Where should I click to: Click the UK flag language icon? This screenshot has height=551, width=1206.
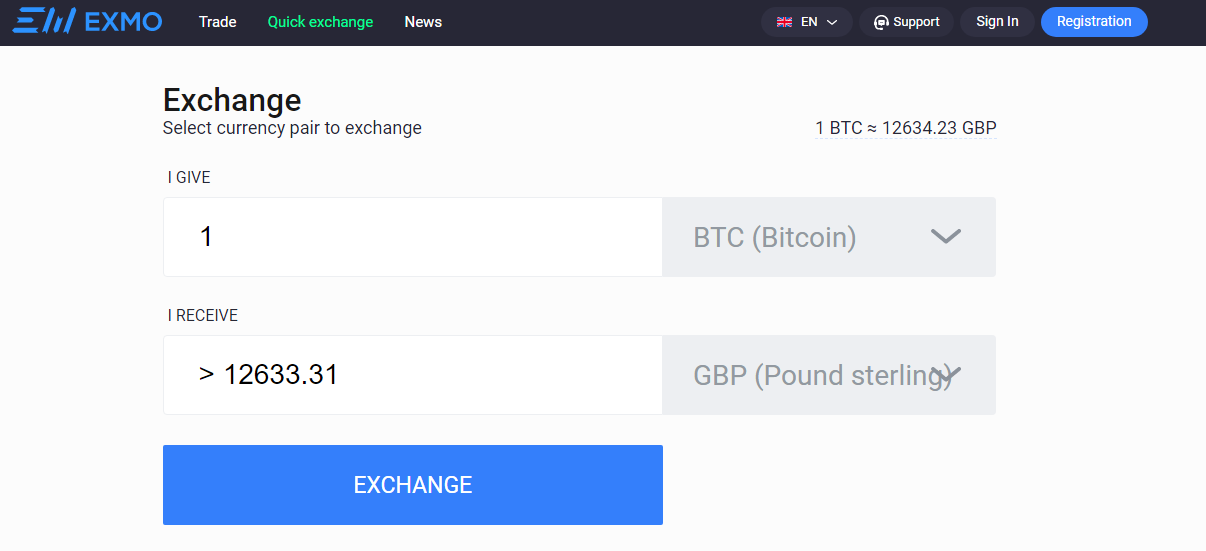point(785,22)
